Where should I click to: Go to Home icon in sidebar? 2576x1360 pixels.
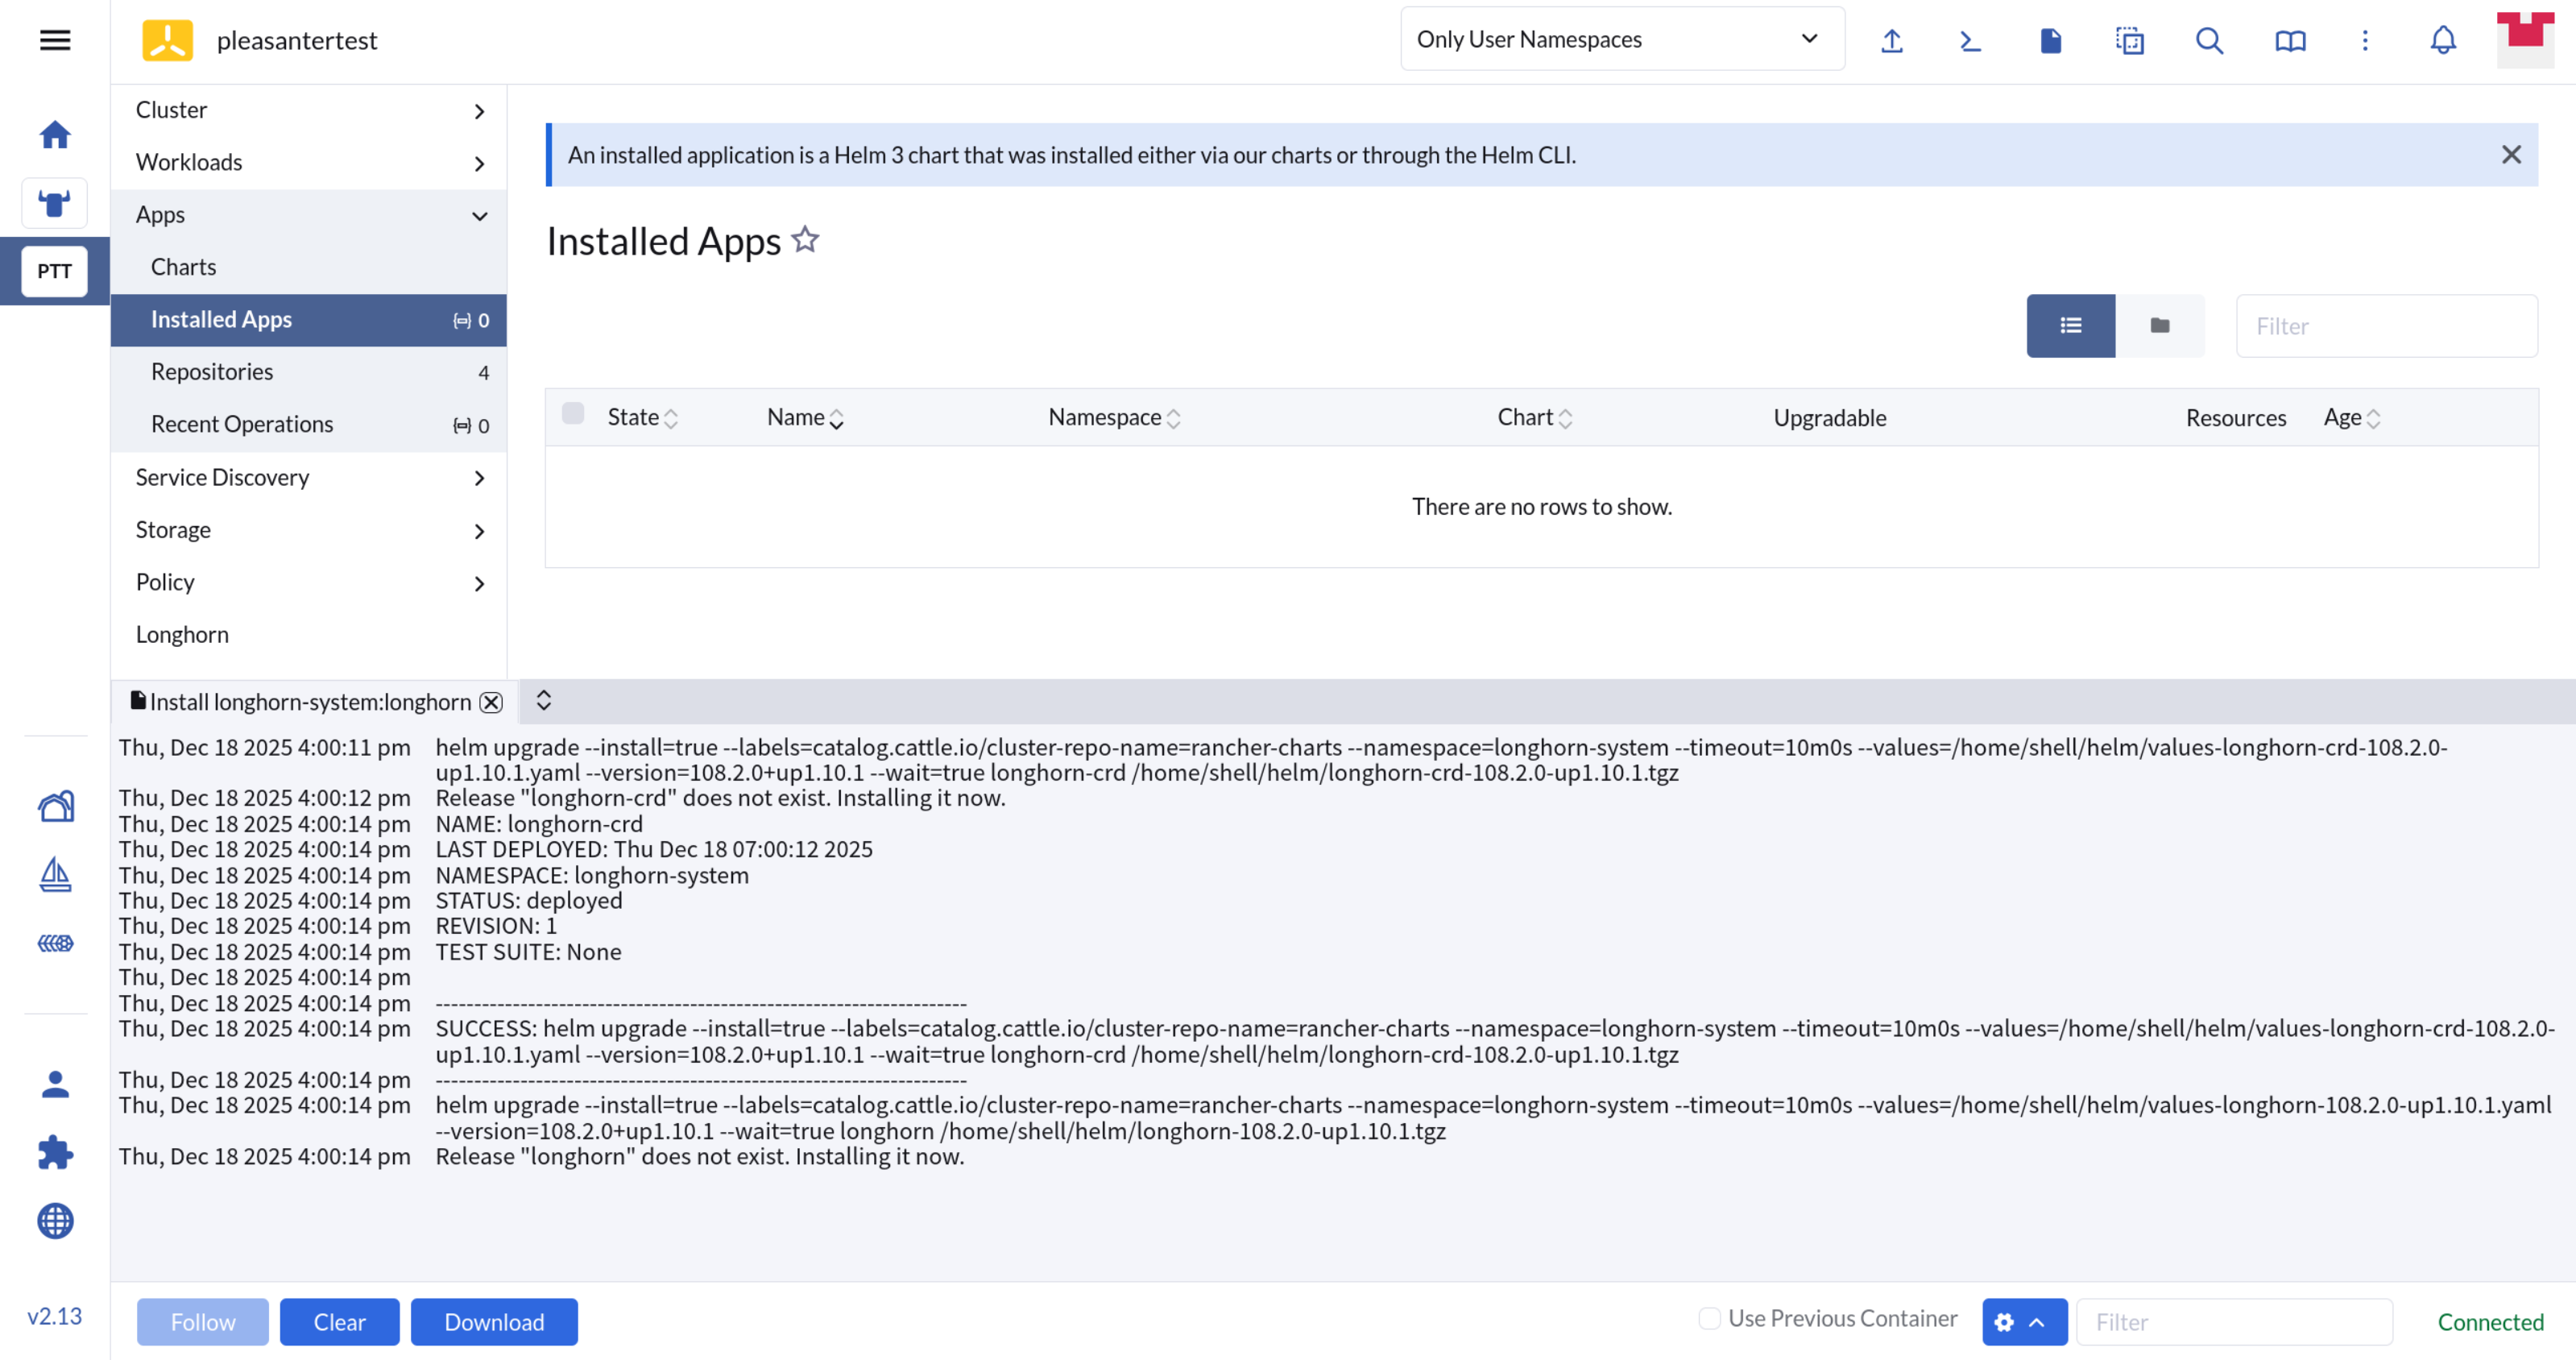tap(55, 134)
